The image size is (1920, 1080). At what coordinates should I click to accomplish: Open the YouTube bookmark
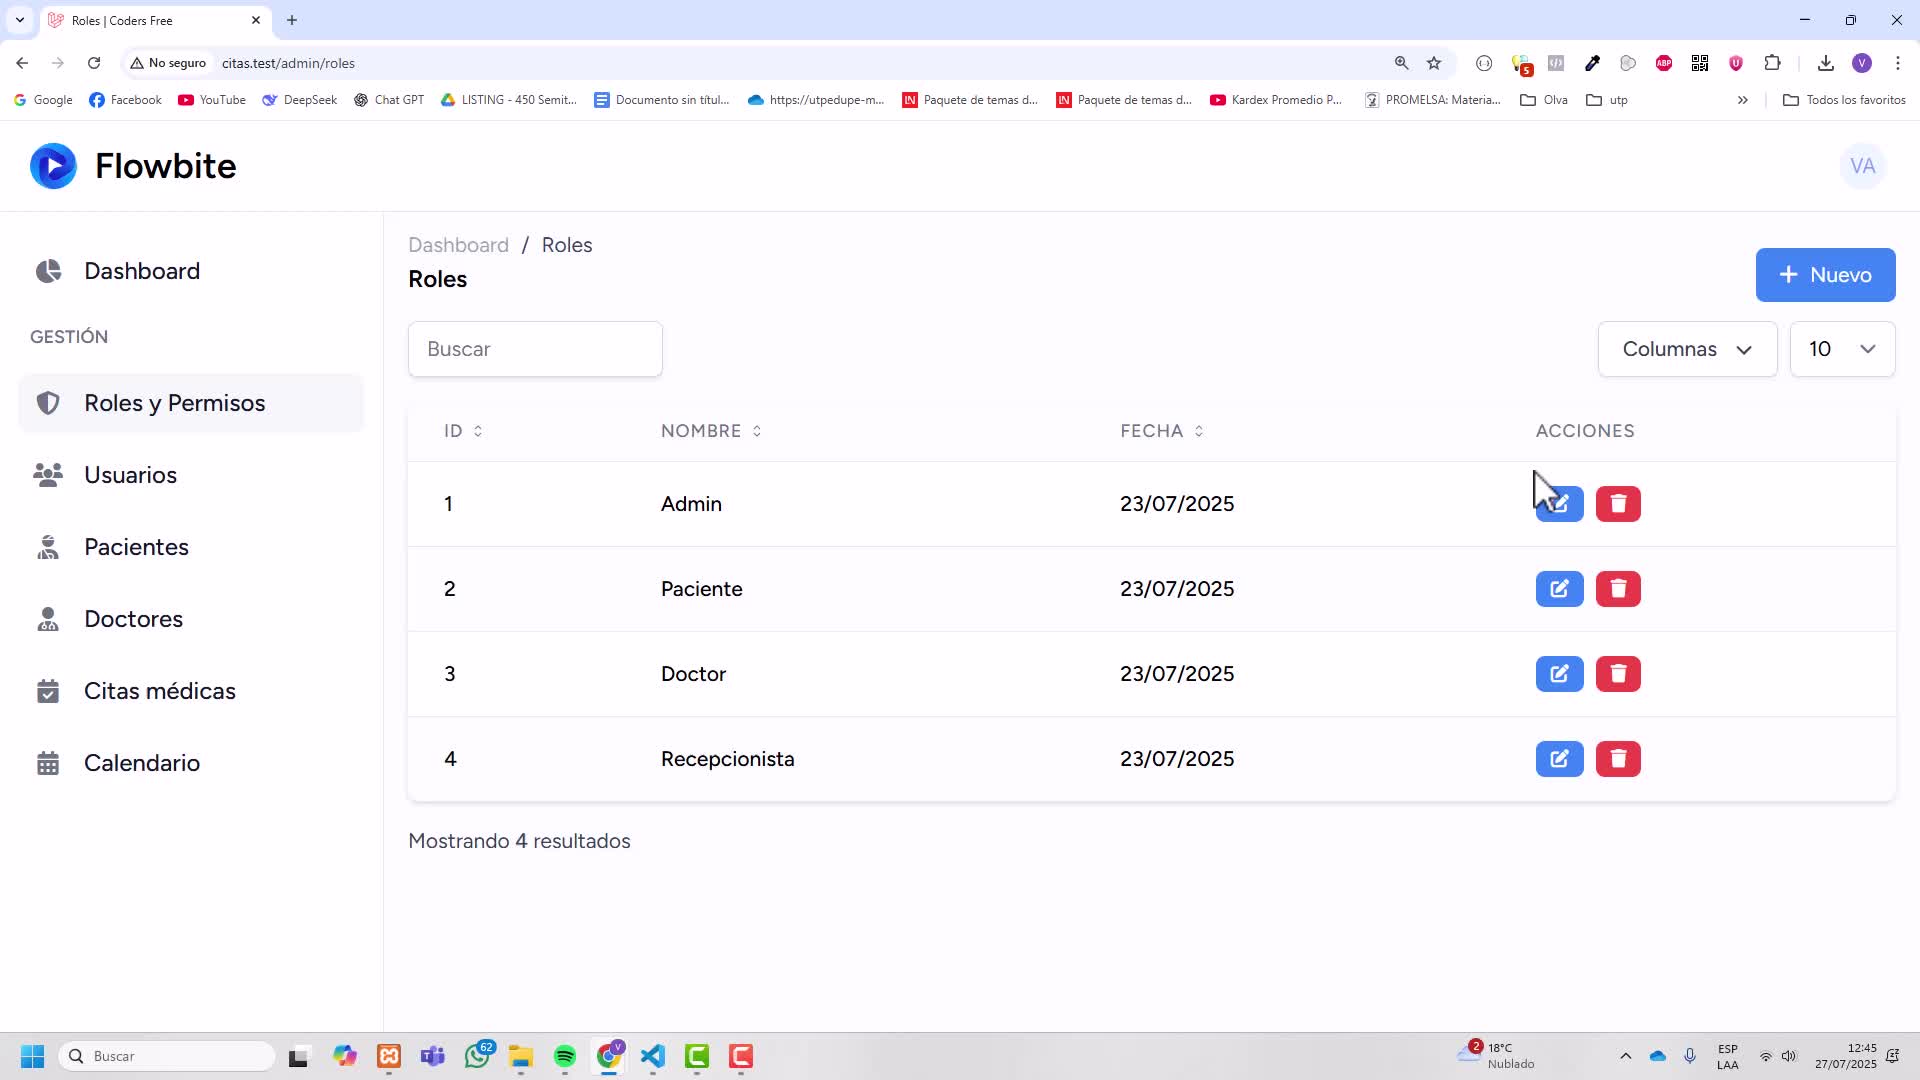pos(212,100)
